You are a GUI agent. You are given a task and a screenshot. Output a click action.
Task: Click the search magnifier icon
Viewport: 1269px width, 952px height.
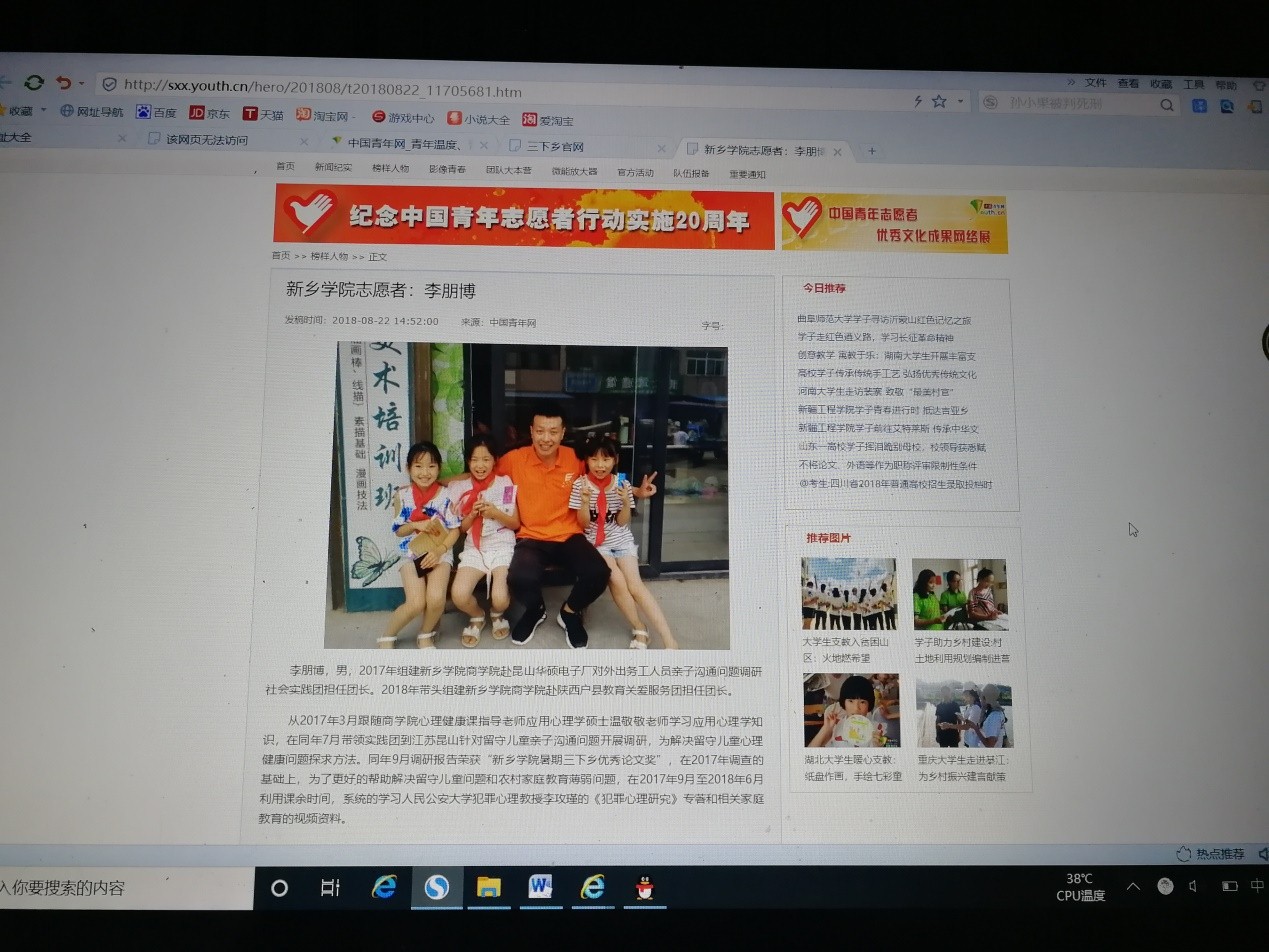(x=1166, y=105)
